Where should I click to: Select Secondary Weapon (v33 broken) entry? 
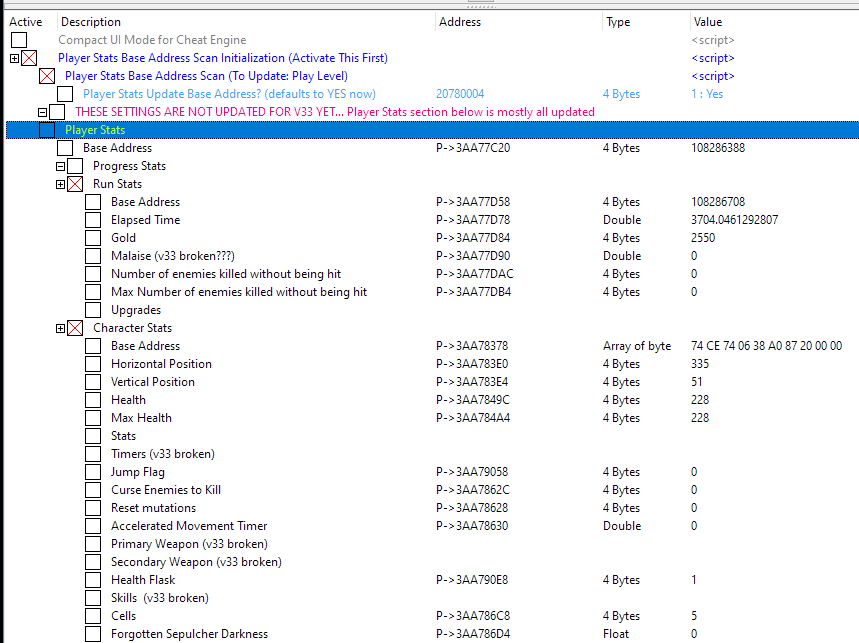196,562
